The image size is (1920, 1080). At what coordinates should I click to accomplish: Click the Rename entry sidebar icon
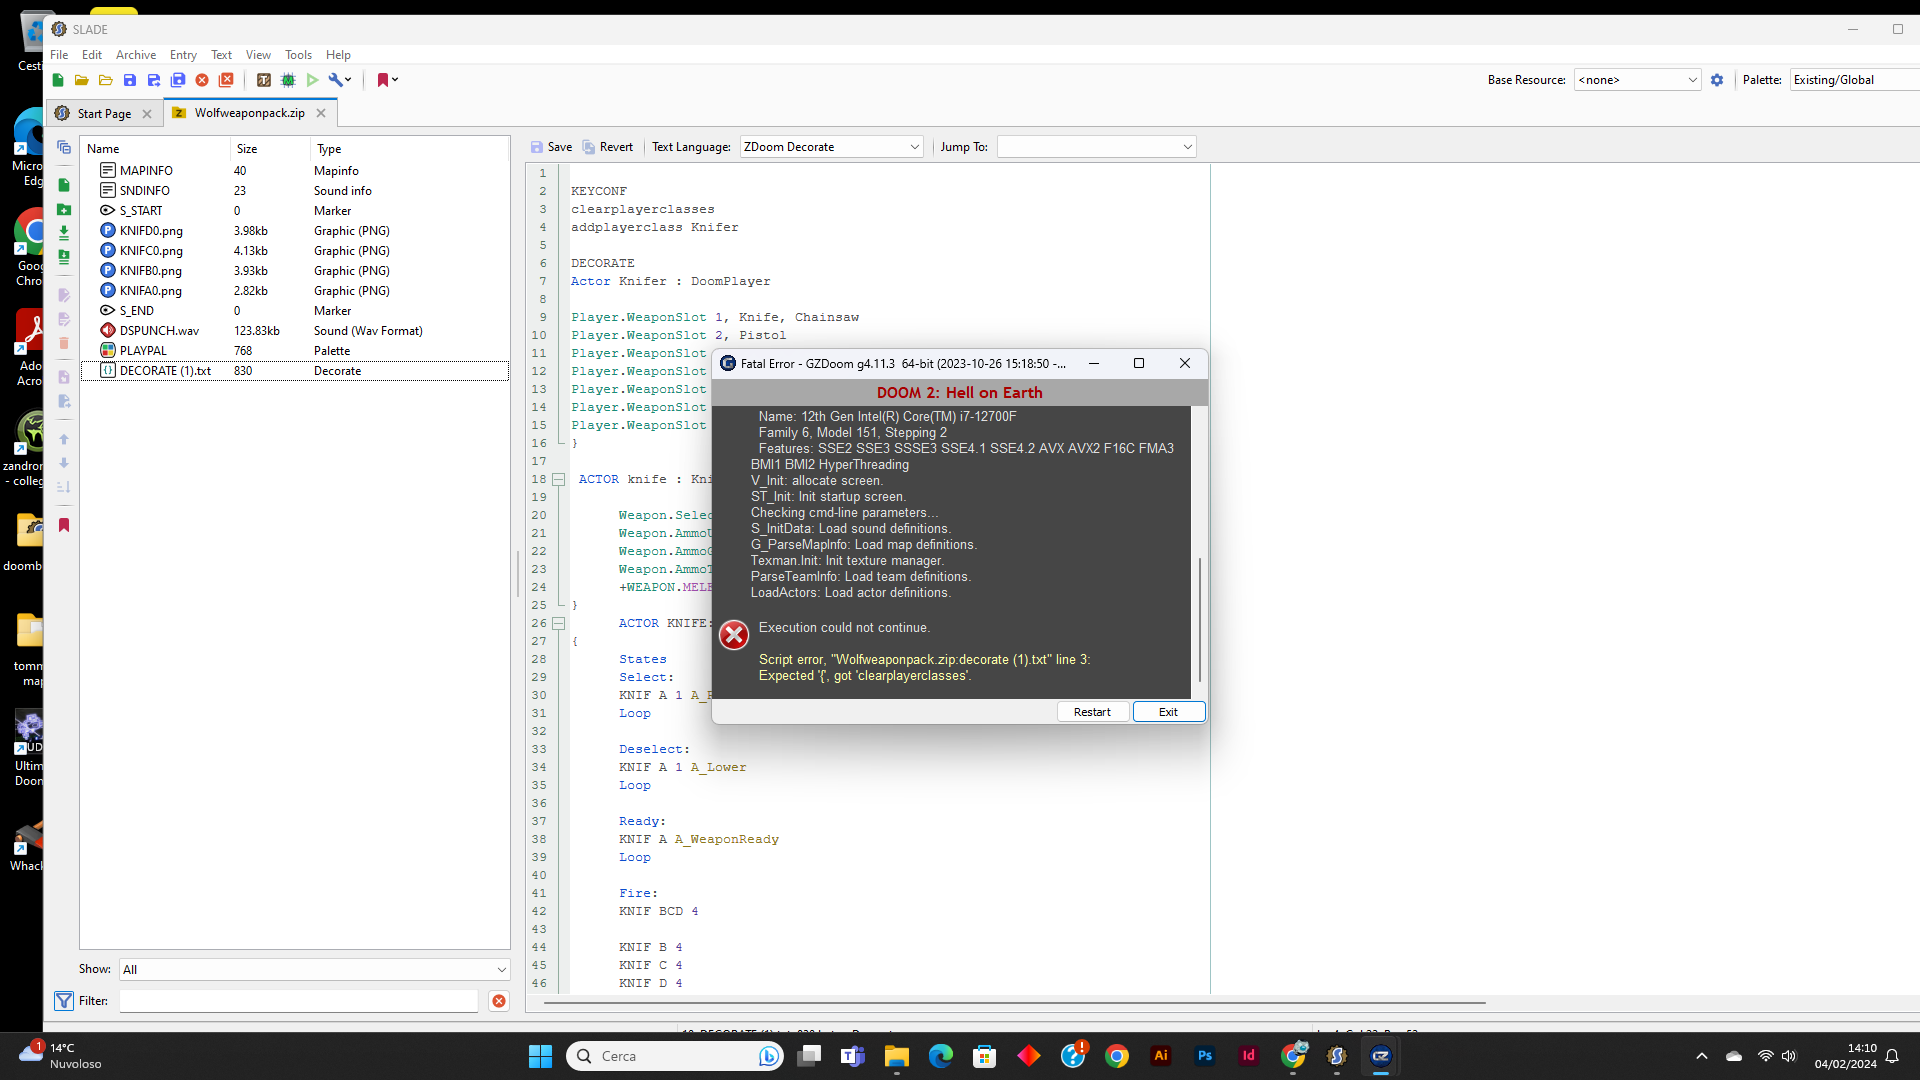[64, 295]
